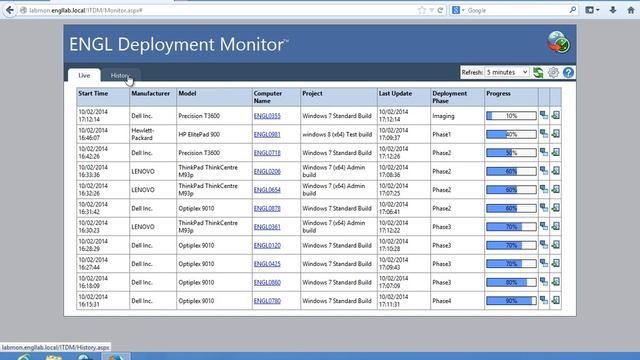
Task: Click the blue computers icon for ENGL0860
Action: pos(544,282)
